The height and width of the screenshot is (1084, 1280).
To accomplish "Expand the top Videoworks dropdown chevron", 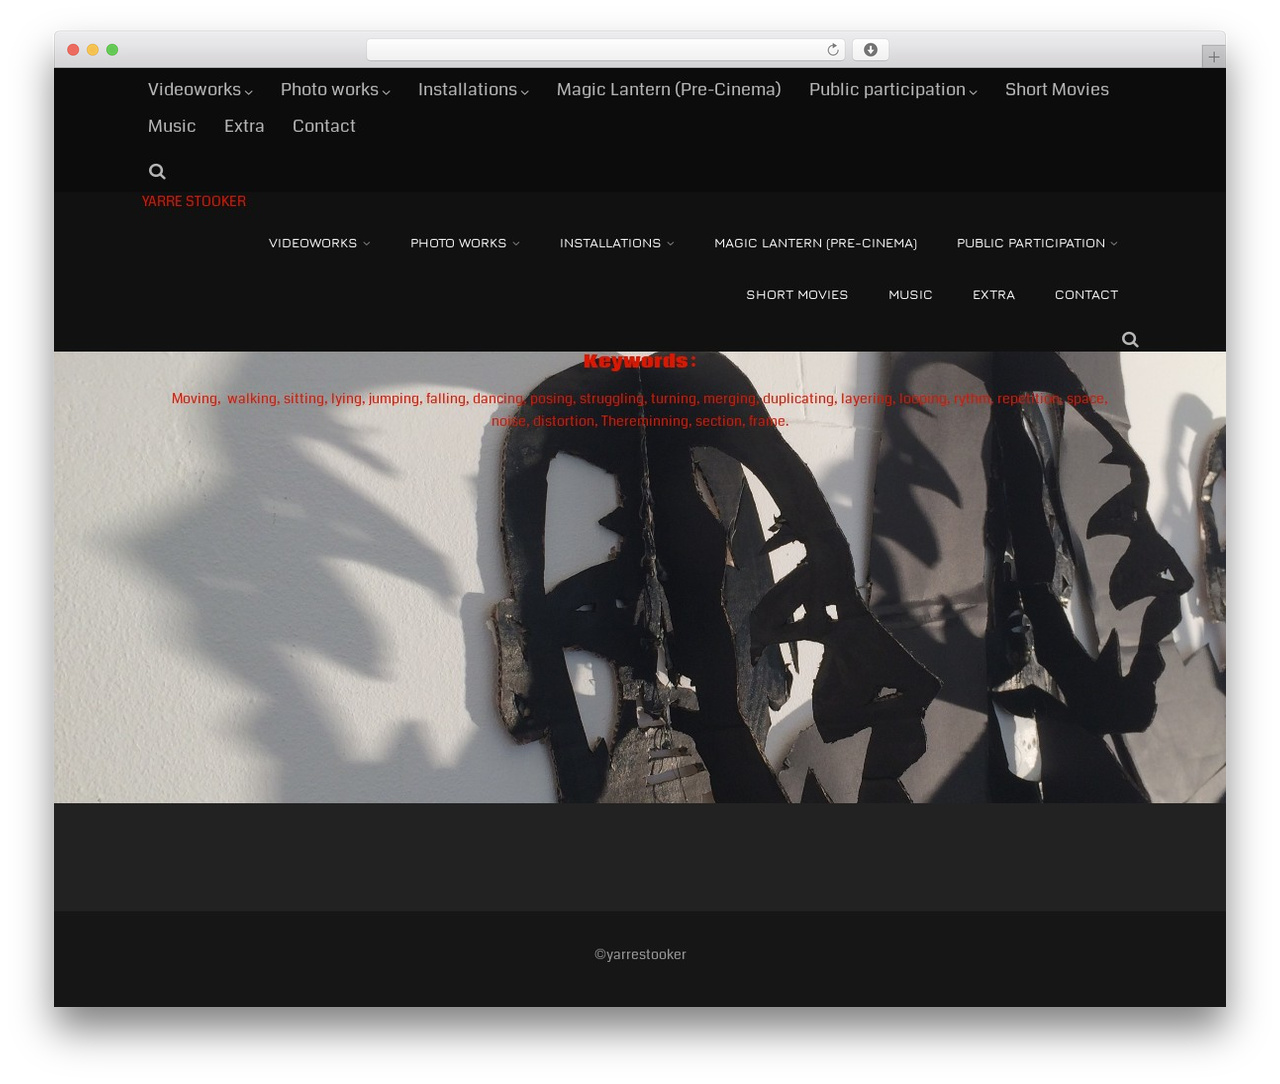I will [248, 92].
